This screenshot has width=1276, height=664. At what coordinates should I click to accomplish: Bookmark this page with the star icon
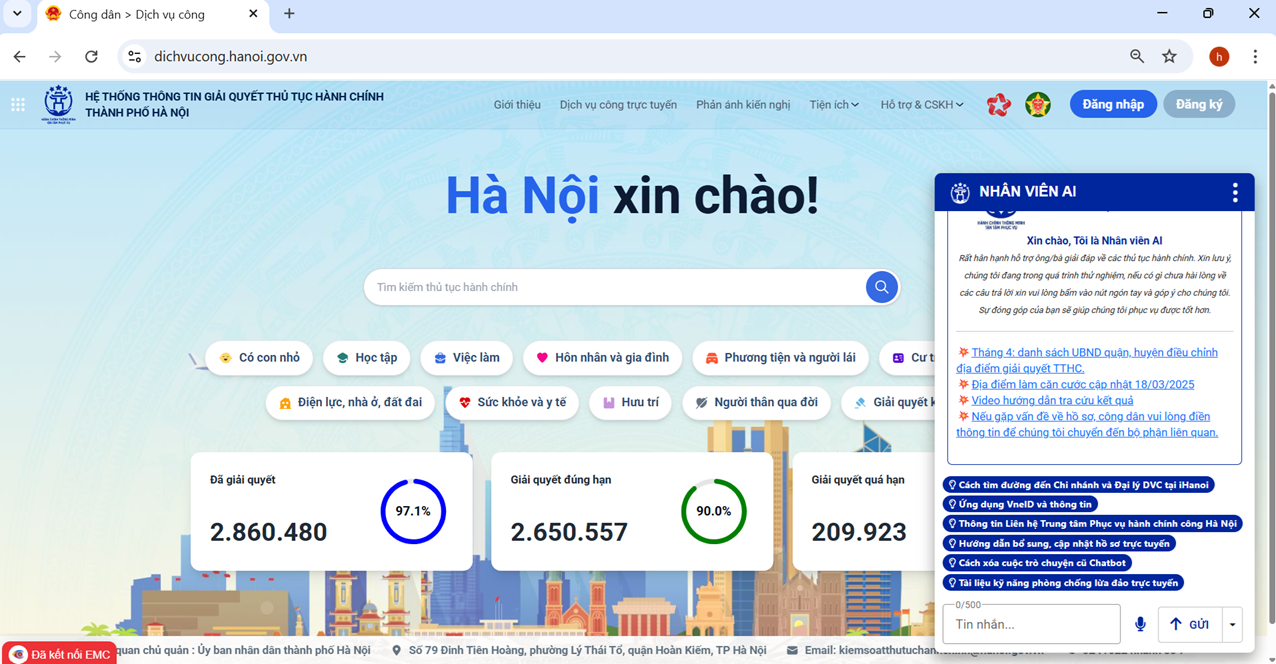click(1169, 57)
